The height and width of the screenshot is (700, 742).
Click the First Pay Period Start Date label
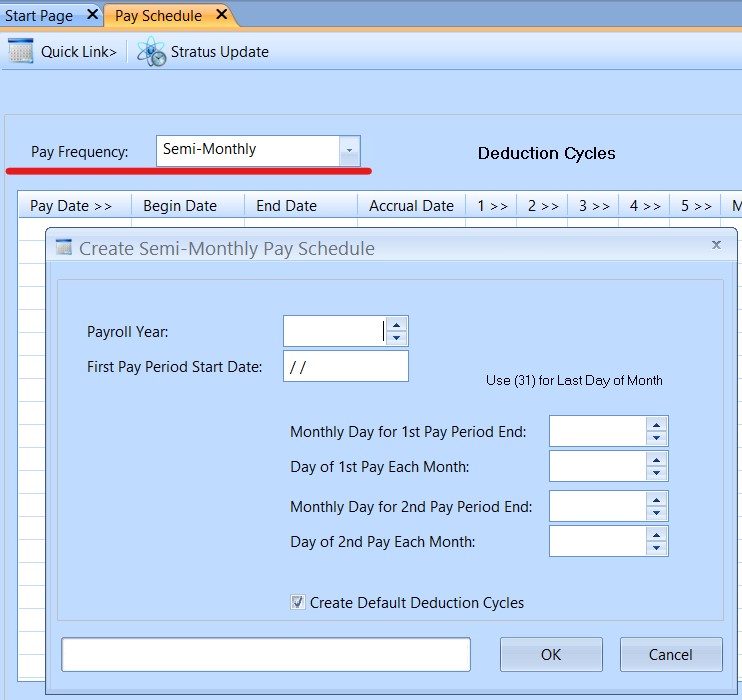pyautogui.click(x=174, y=367)
